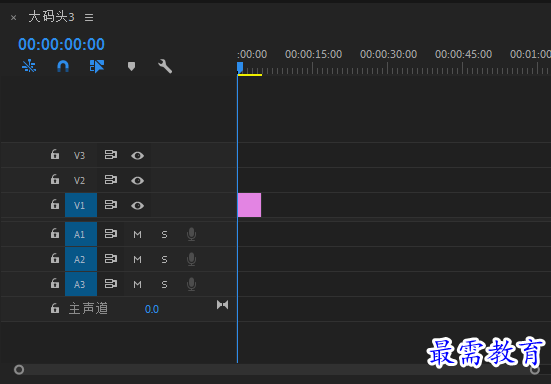Viewport: 551px width, 384px height.
Task: Mute track A2
Action: [x=137, y=259]
